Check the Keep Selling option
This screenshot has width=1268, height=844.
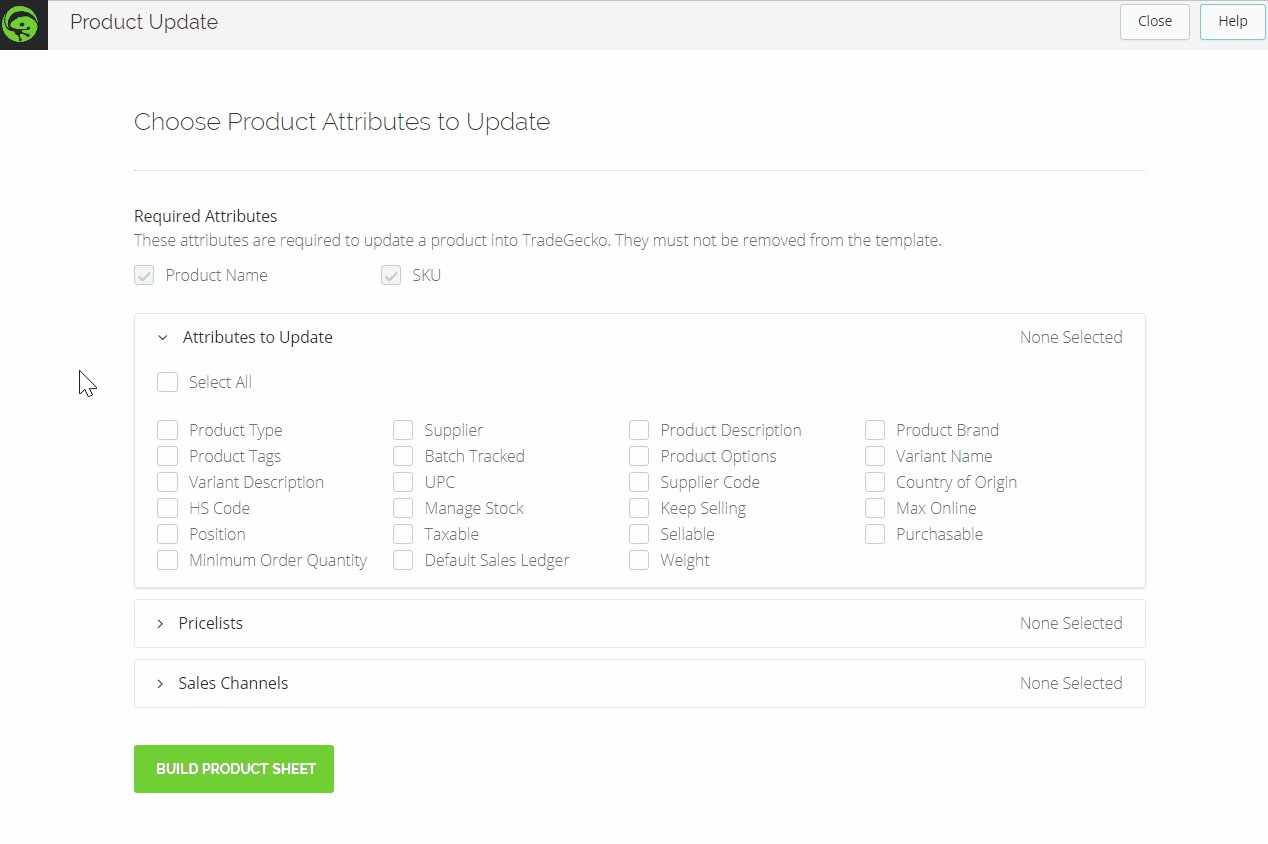click(639, 508)
